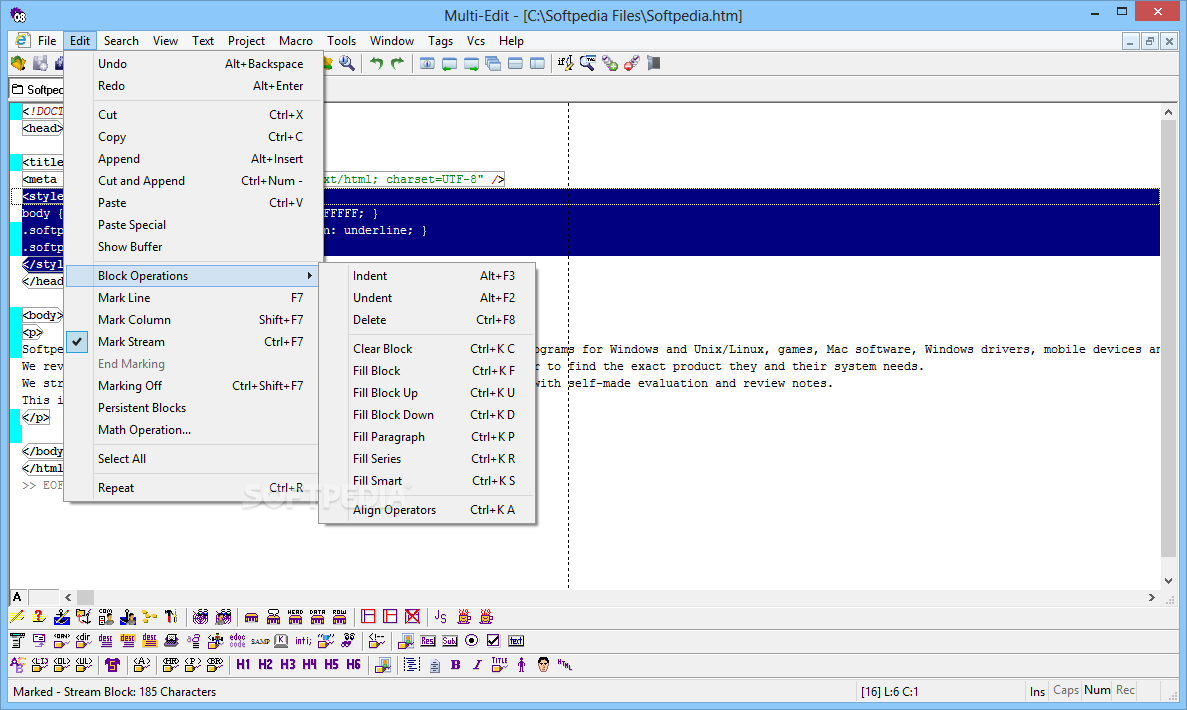Click the green Undo arrow in toolbar

pyautogui.click(x=376, y=63)
